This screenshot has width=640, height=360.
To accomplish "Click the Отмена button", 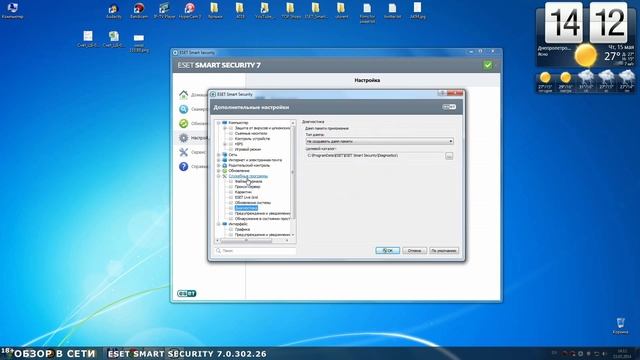I will tap(414, 251).
